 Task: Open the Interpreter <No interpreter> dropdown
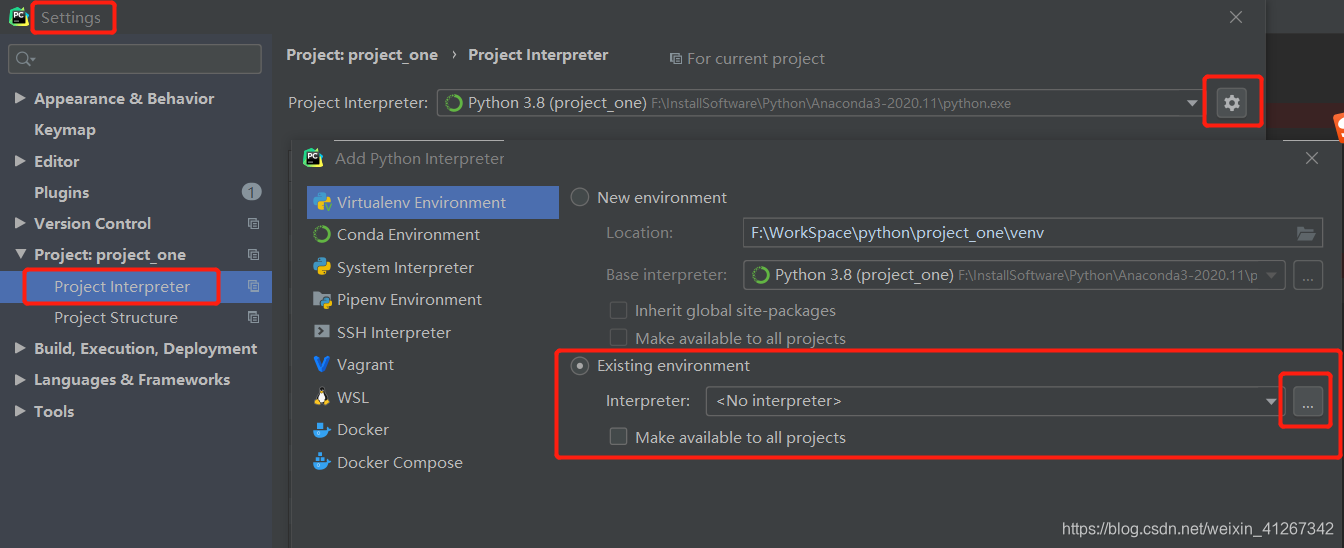coord(995,401)
